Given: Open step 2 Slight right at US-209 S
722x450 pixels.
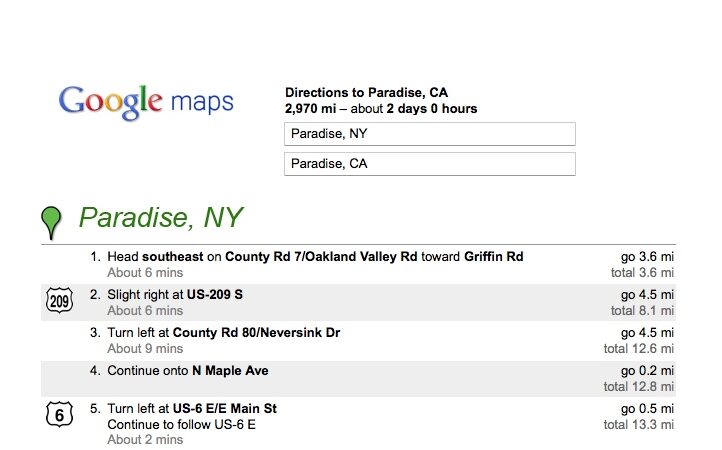Looking at the screenshot, I should (x=358, y=302).
